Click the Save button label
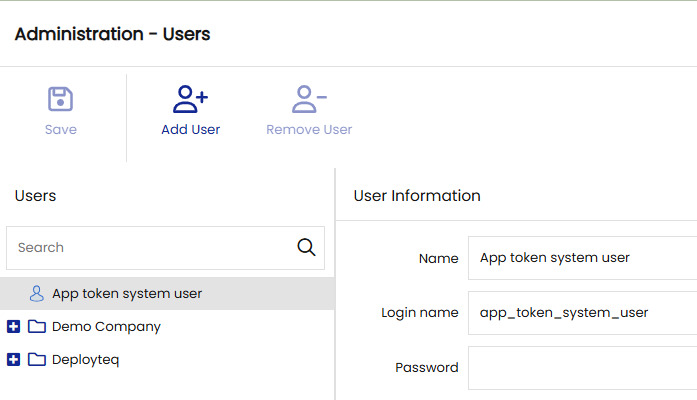The width and height of the screenshot is (697, 400). pyautogui.click(x=61, y=129)
